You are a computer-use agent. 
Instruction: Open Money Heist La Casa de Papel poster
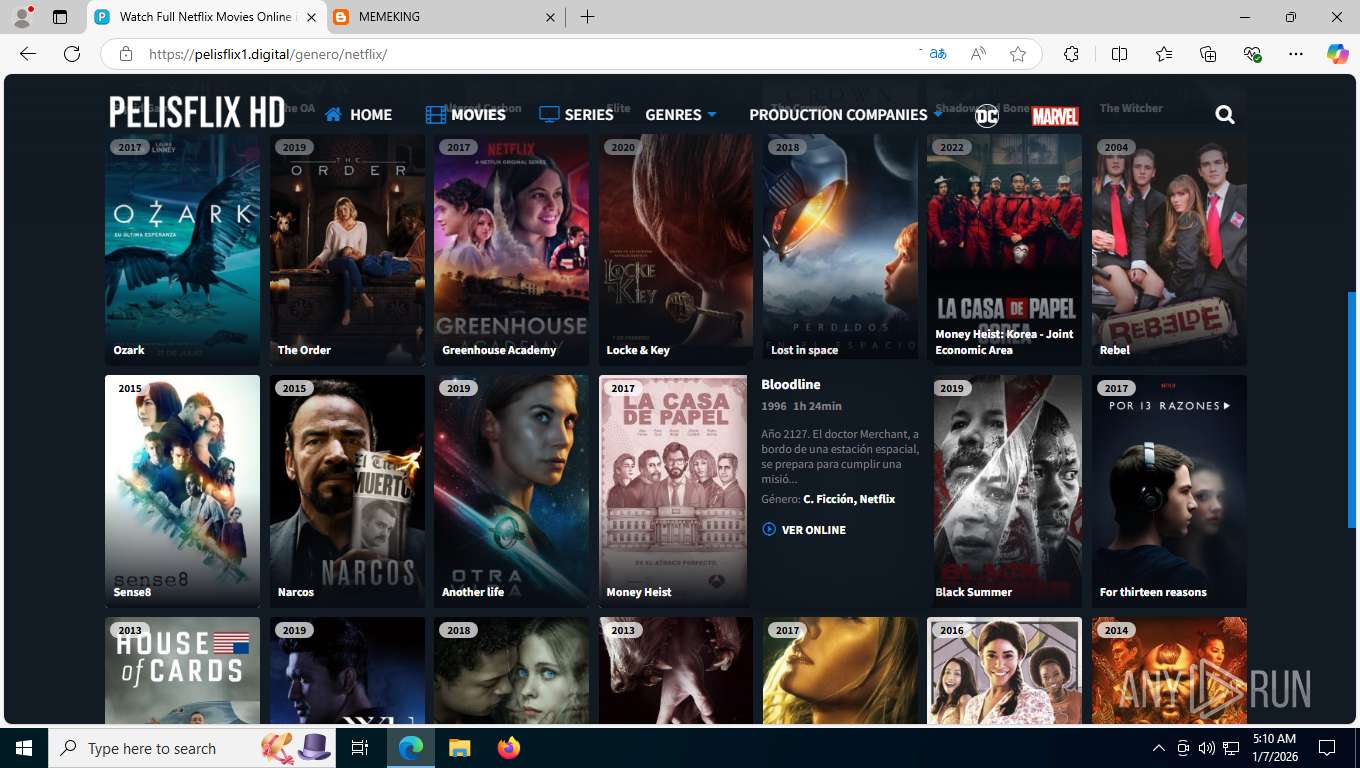click(673, 491)
